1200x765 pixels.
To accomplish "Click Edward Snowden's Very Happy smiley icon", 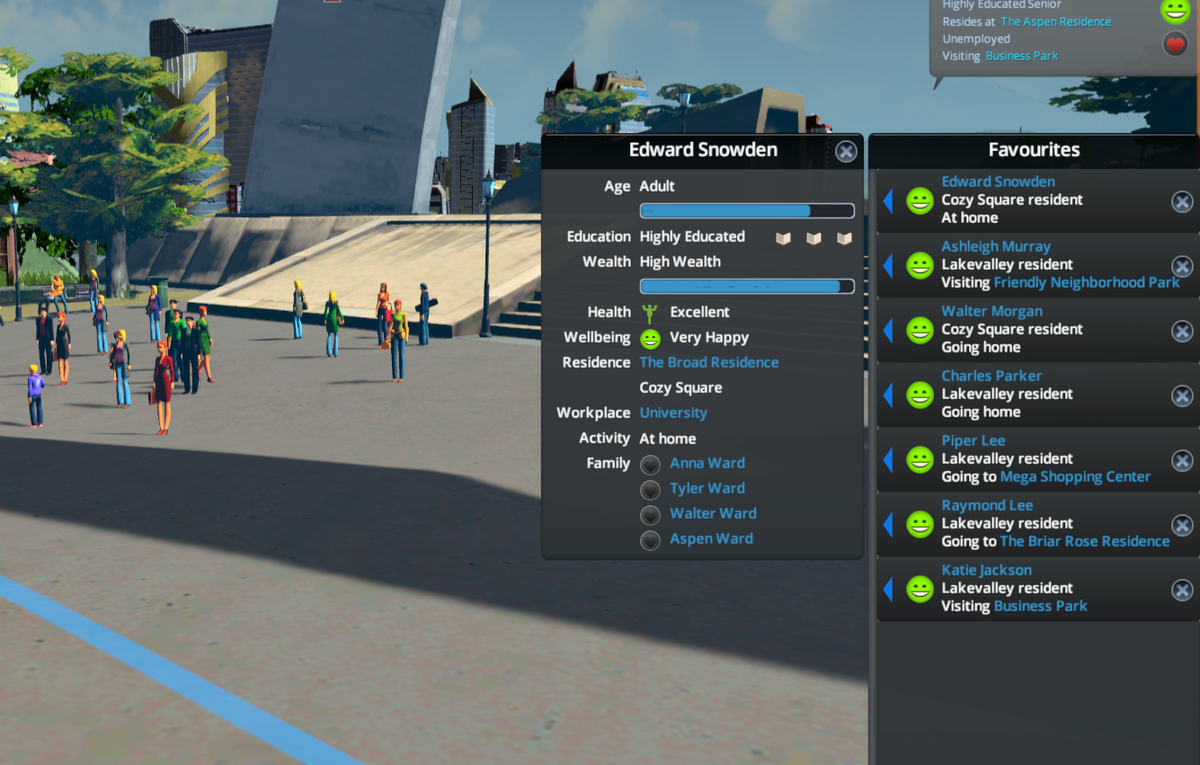I will (x=651, y=338).
